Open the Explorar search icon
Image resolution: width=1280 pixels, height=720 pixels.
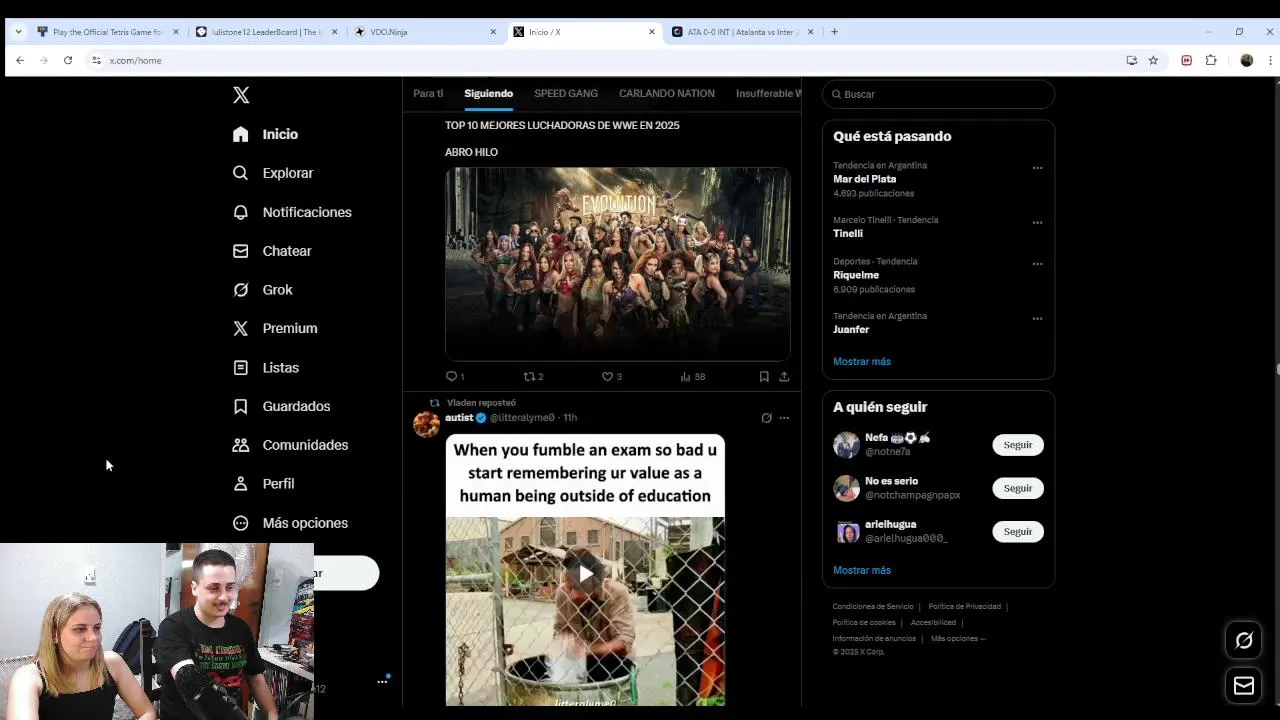(x=240, y=173)
